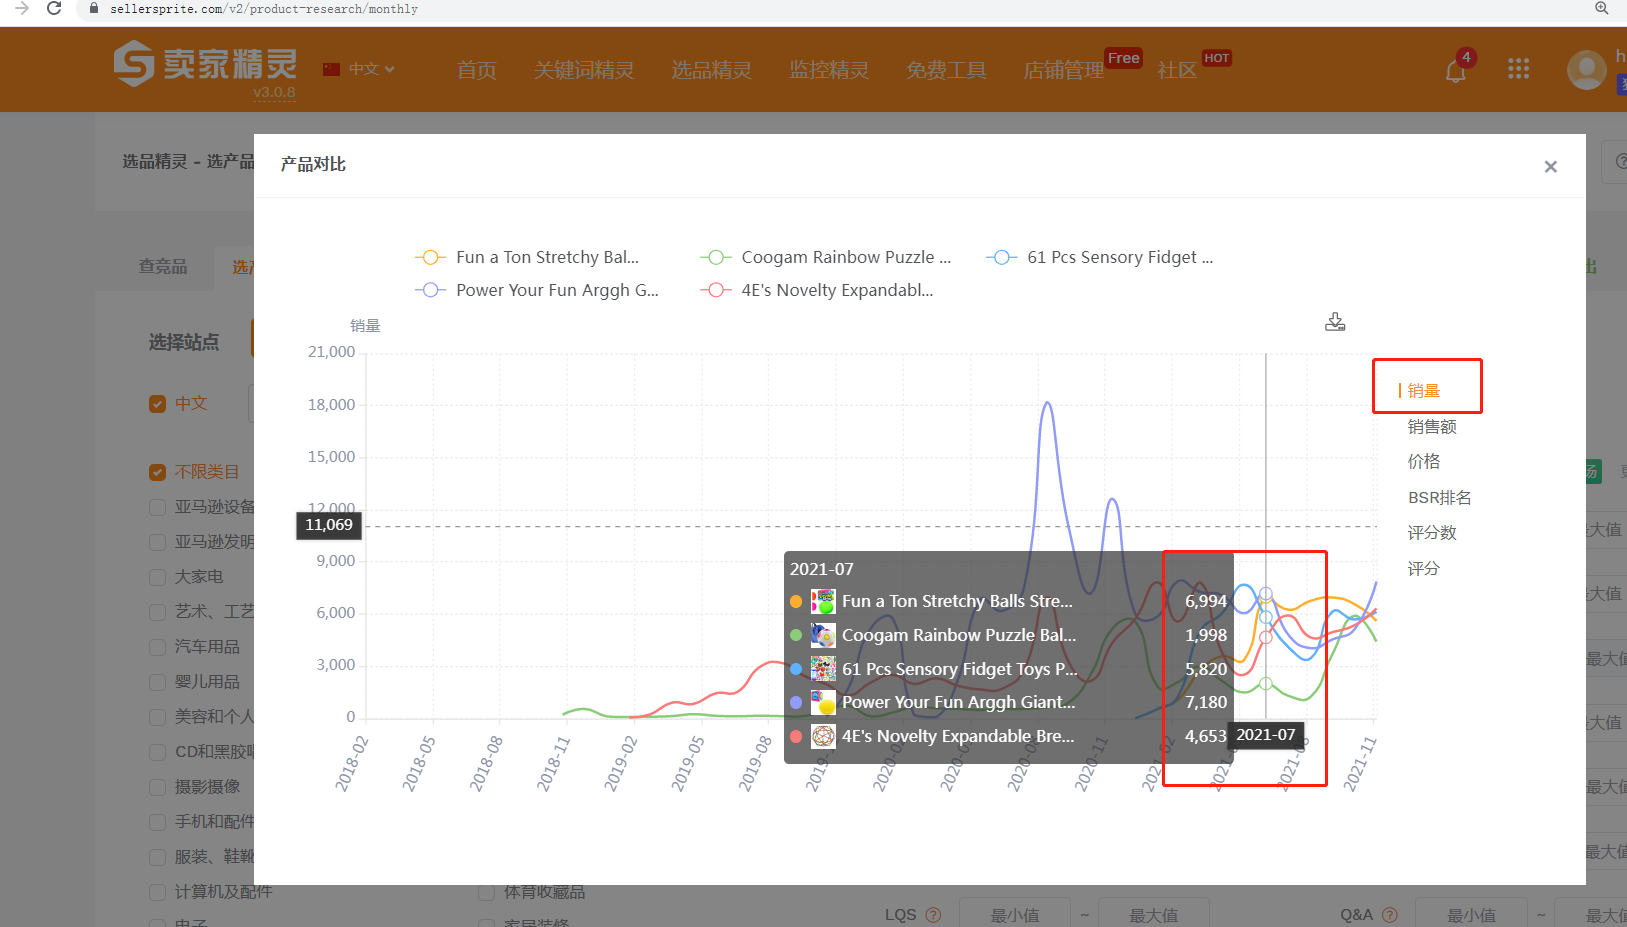Reload page with browser refresh icon
This screenshot has width=1627, height=927.
click(x=54, y=9)
